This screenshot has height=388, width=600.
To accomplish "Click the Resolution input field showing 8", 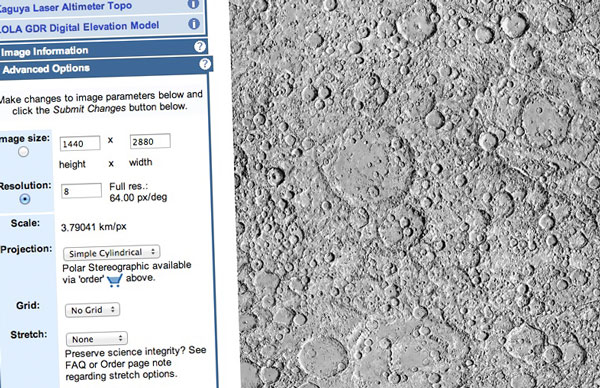I will [x=82, y=191].
